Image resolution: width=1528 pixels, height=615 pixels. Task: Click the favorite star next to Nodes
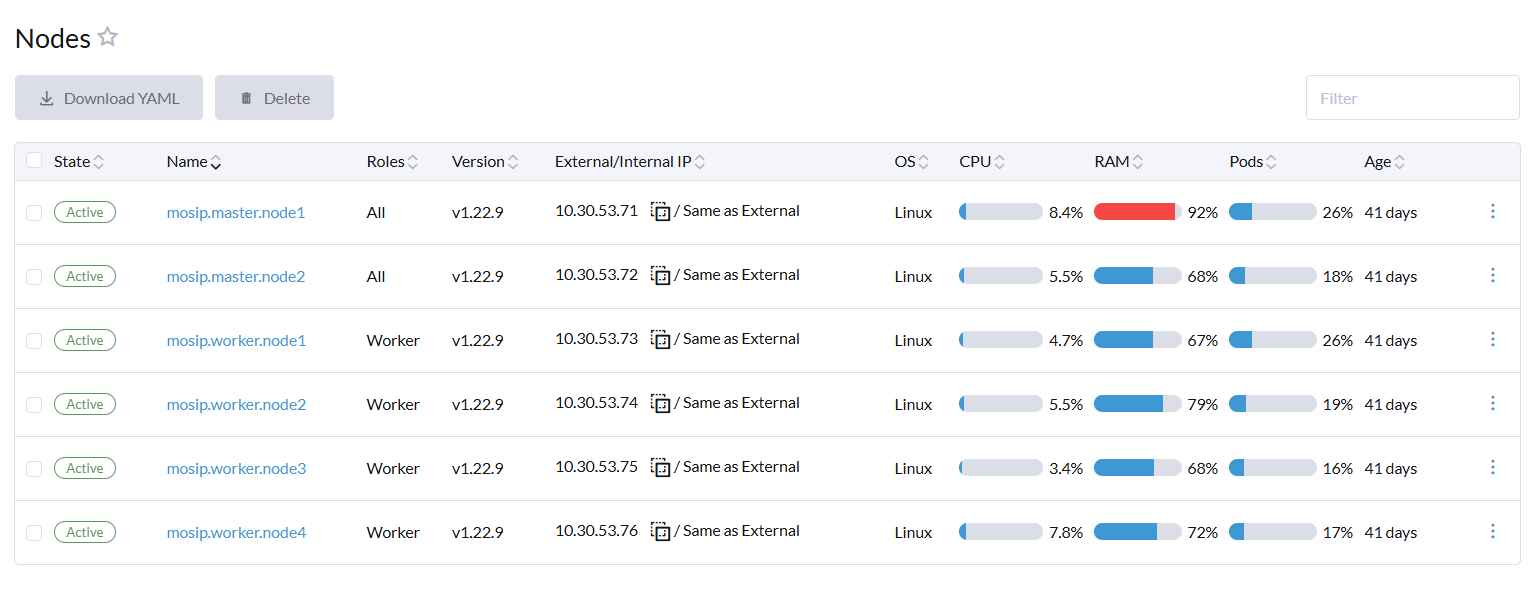108,38
